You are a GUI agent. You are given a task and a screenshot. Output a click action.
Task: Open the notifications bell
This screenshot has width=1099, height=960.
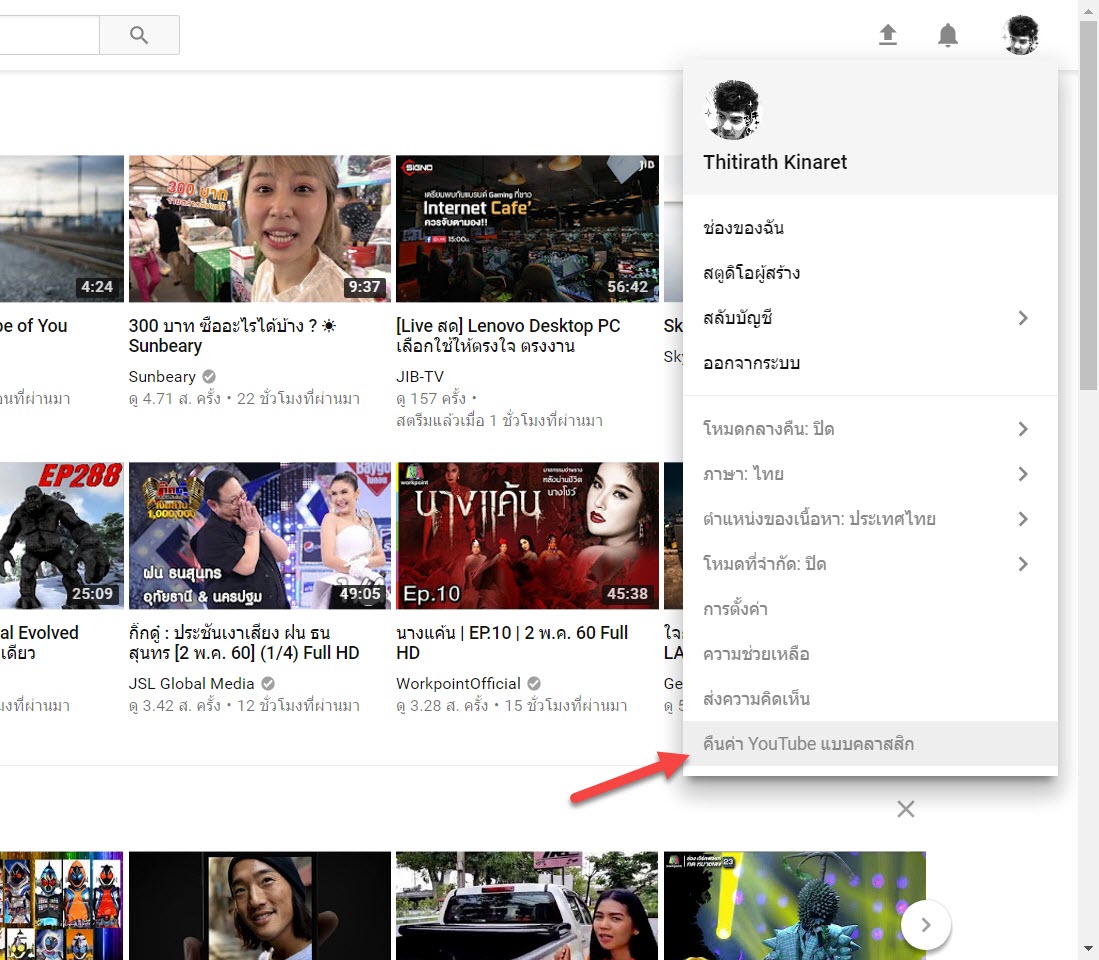click(947, 35)
